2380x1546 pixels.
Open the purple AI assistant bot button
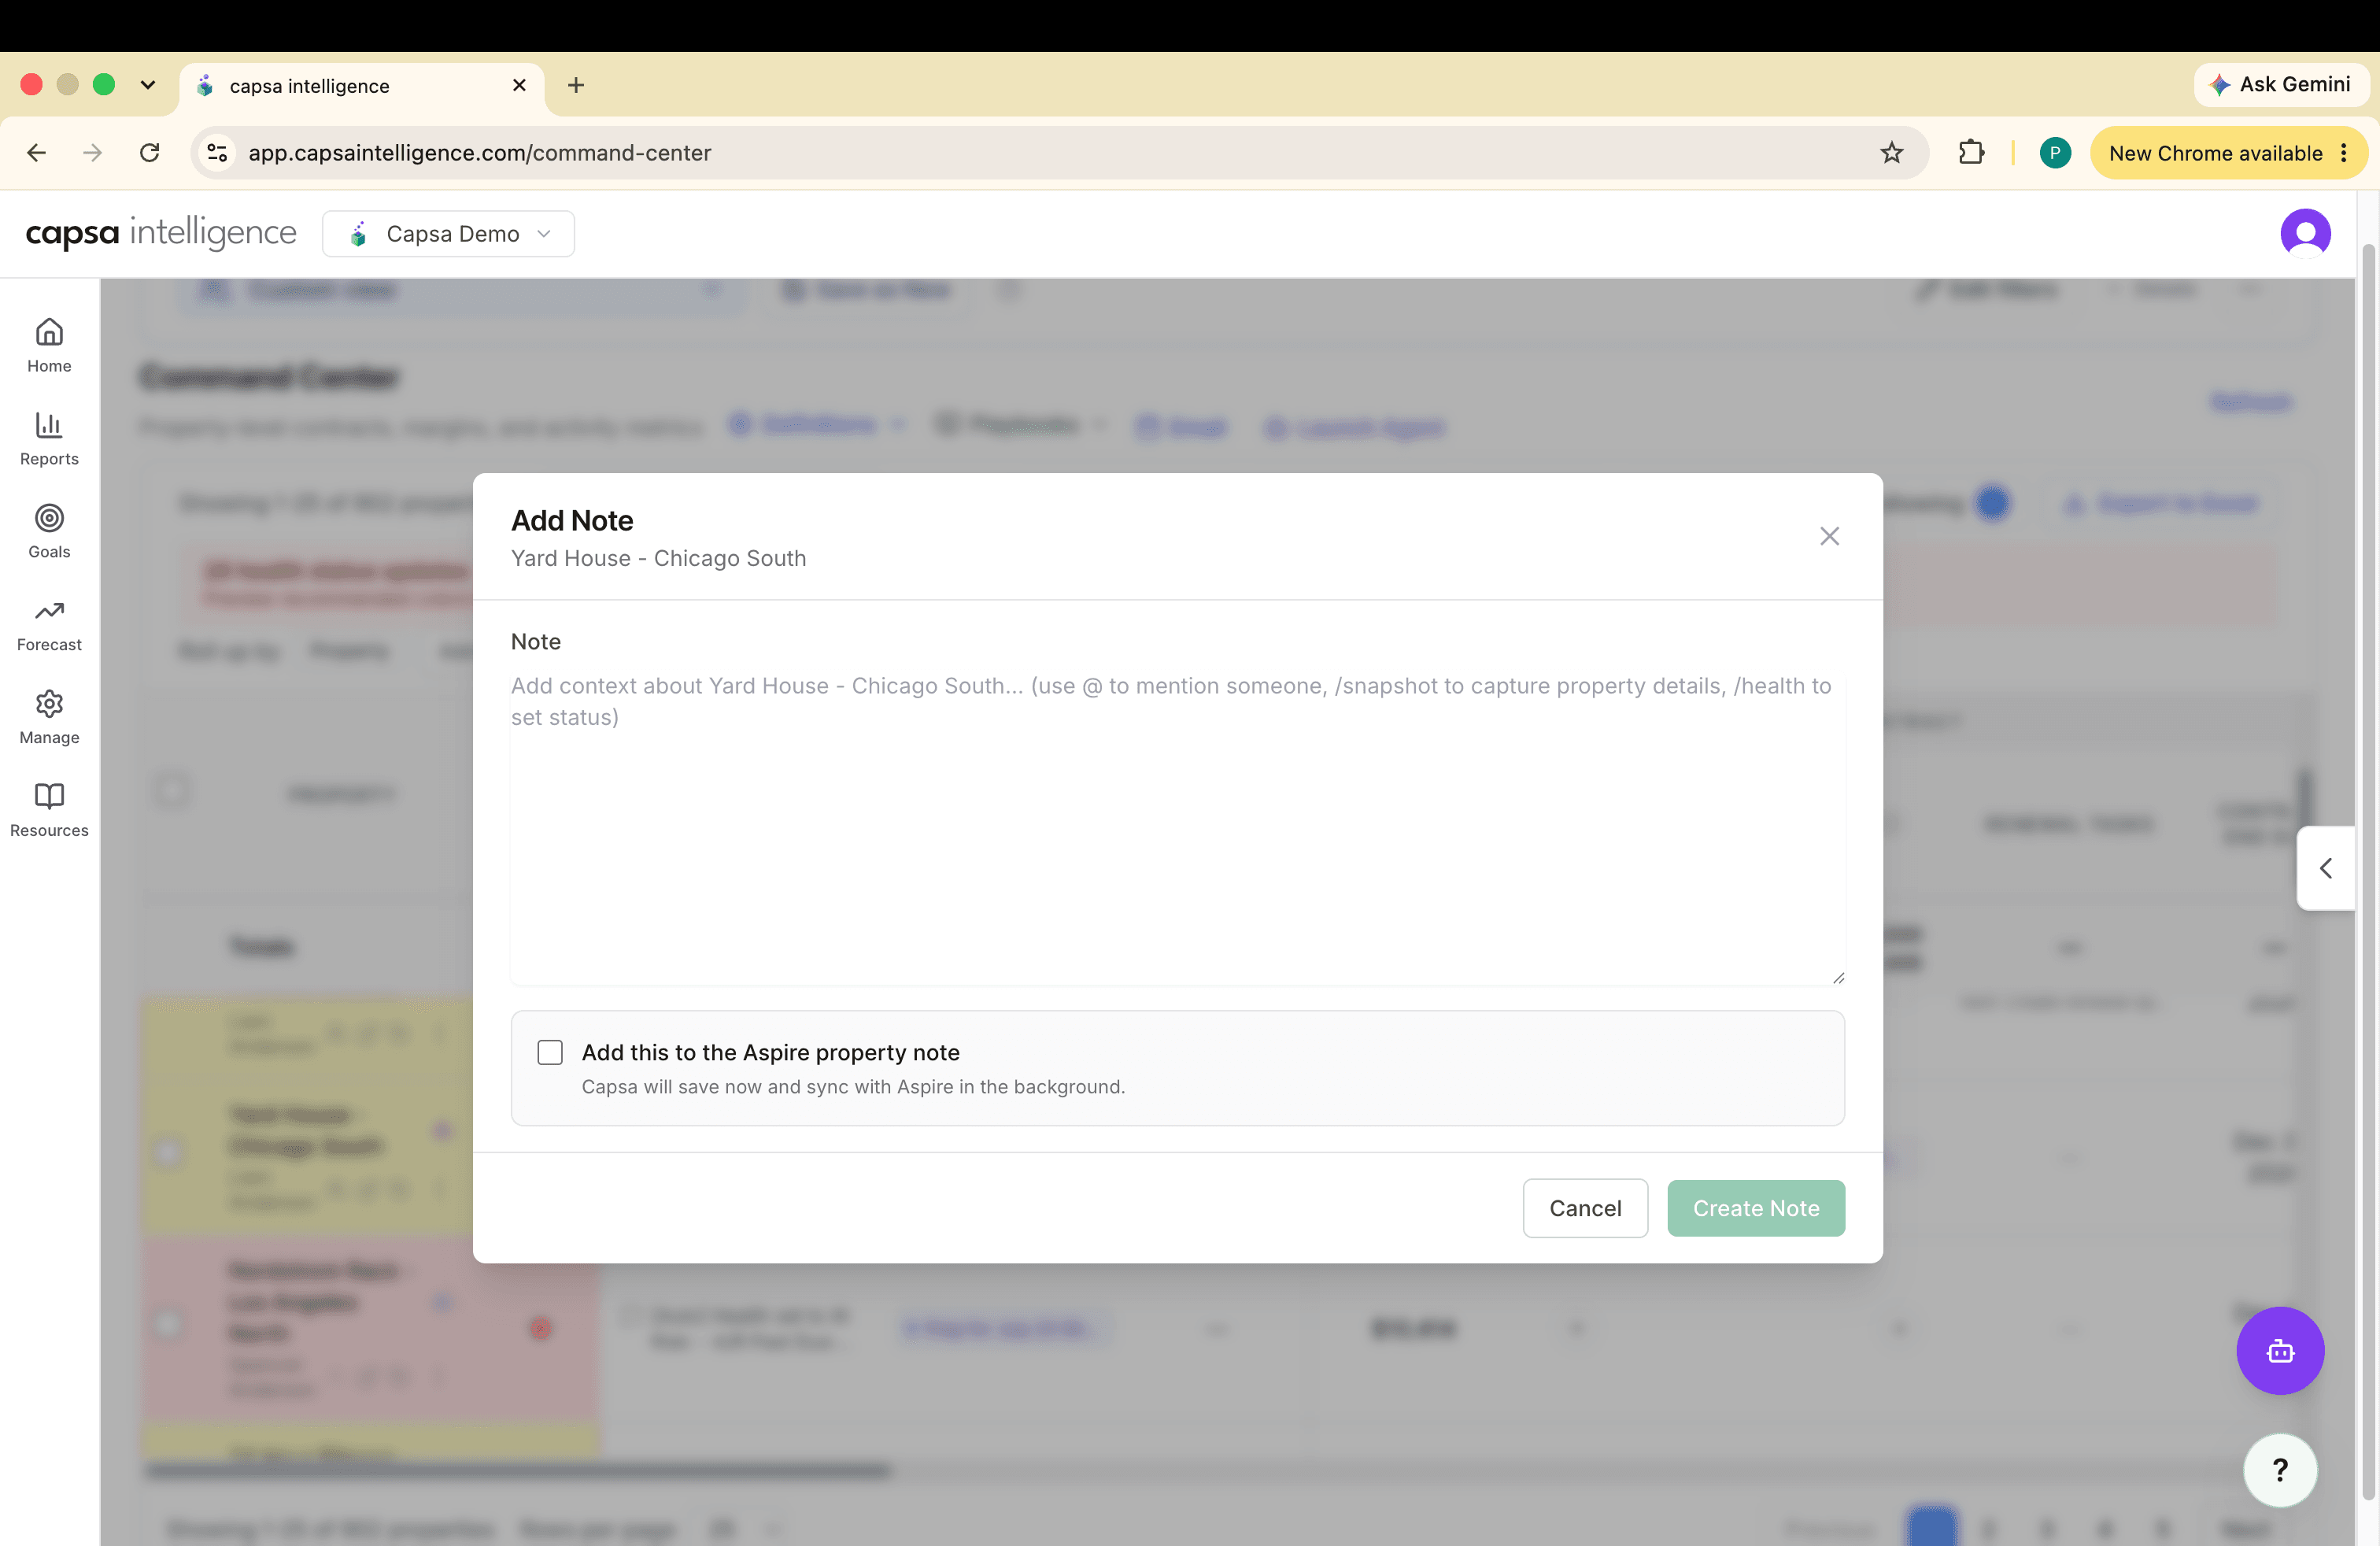coord(2280,1350)
